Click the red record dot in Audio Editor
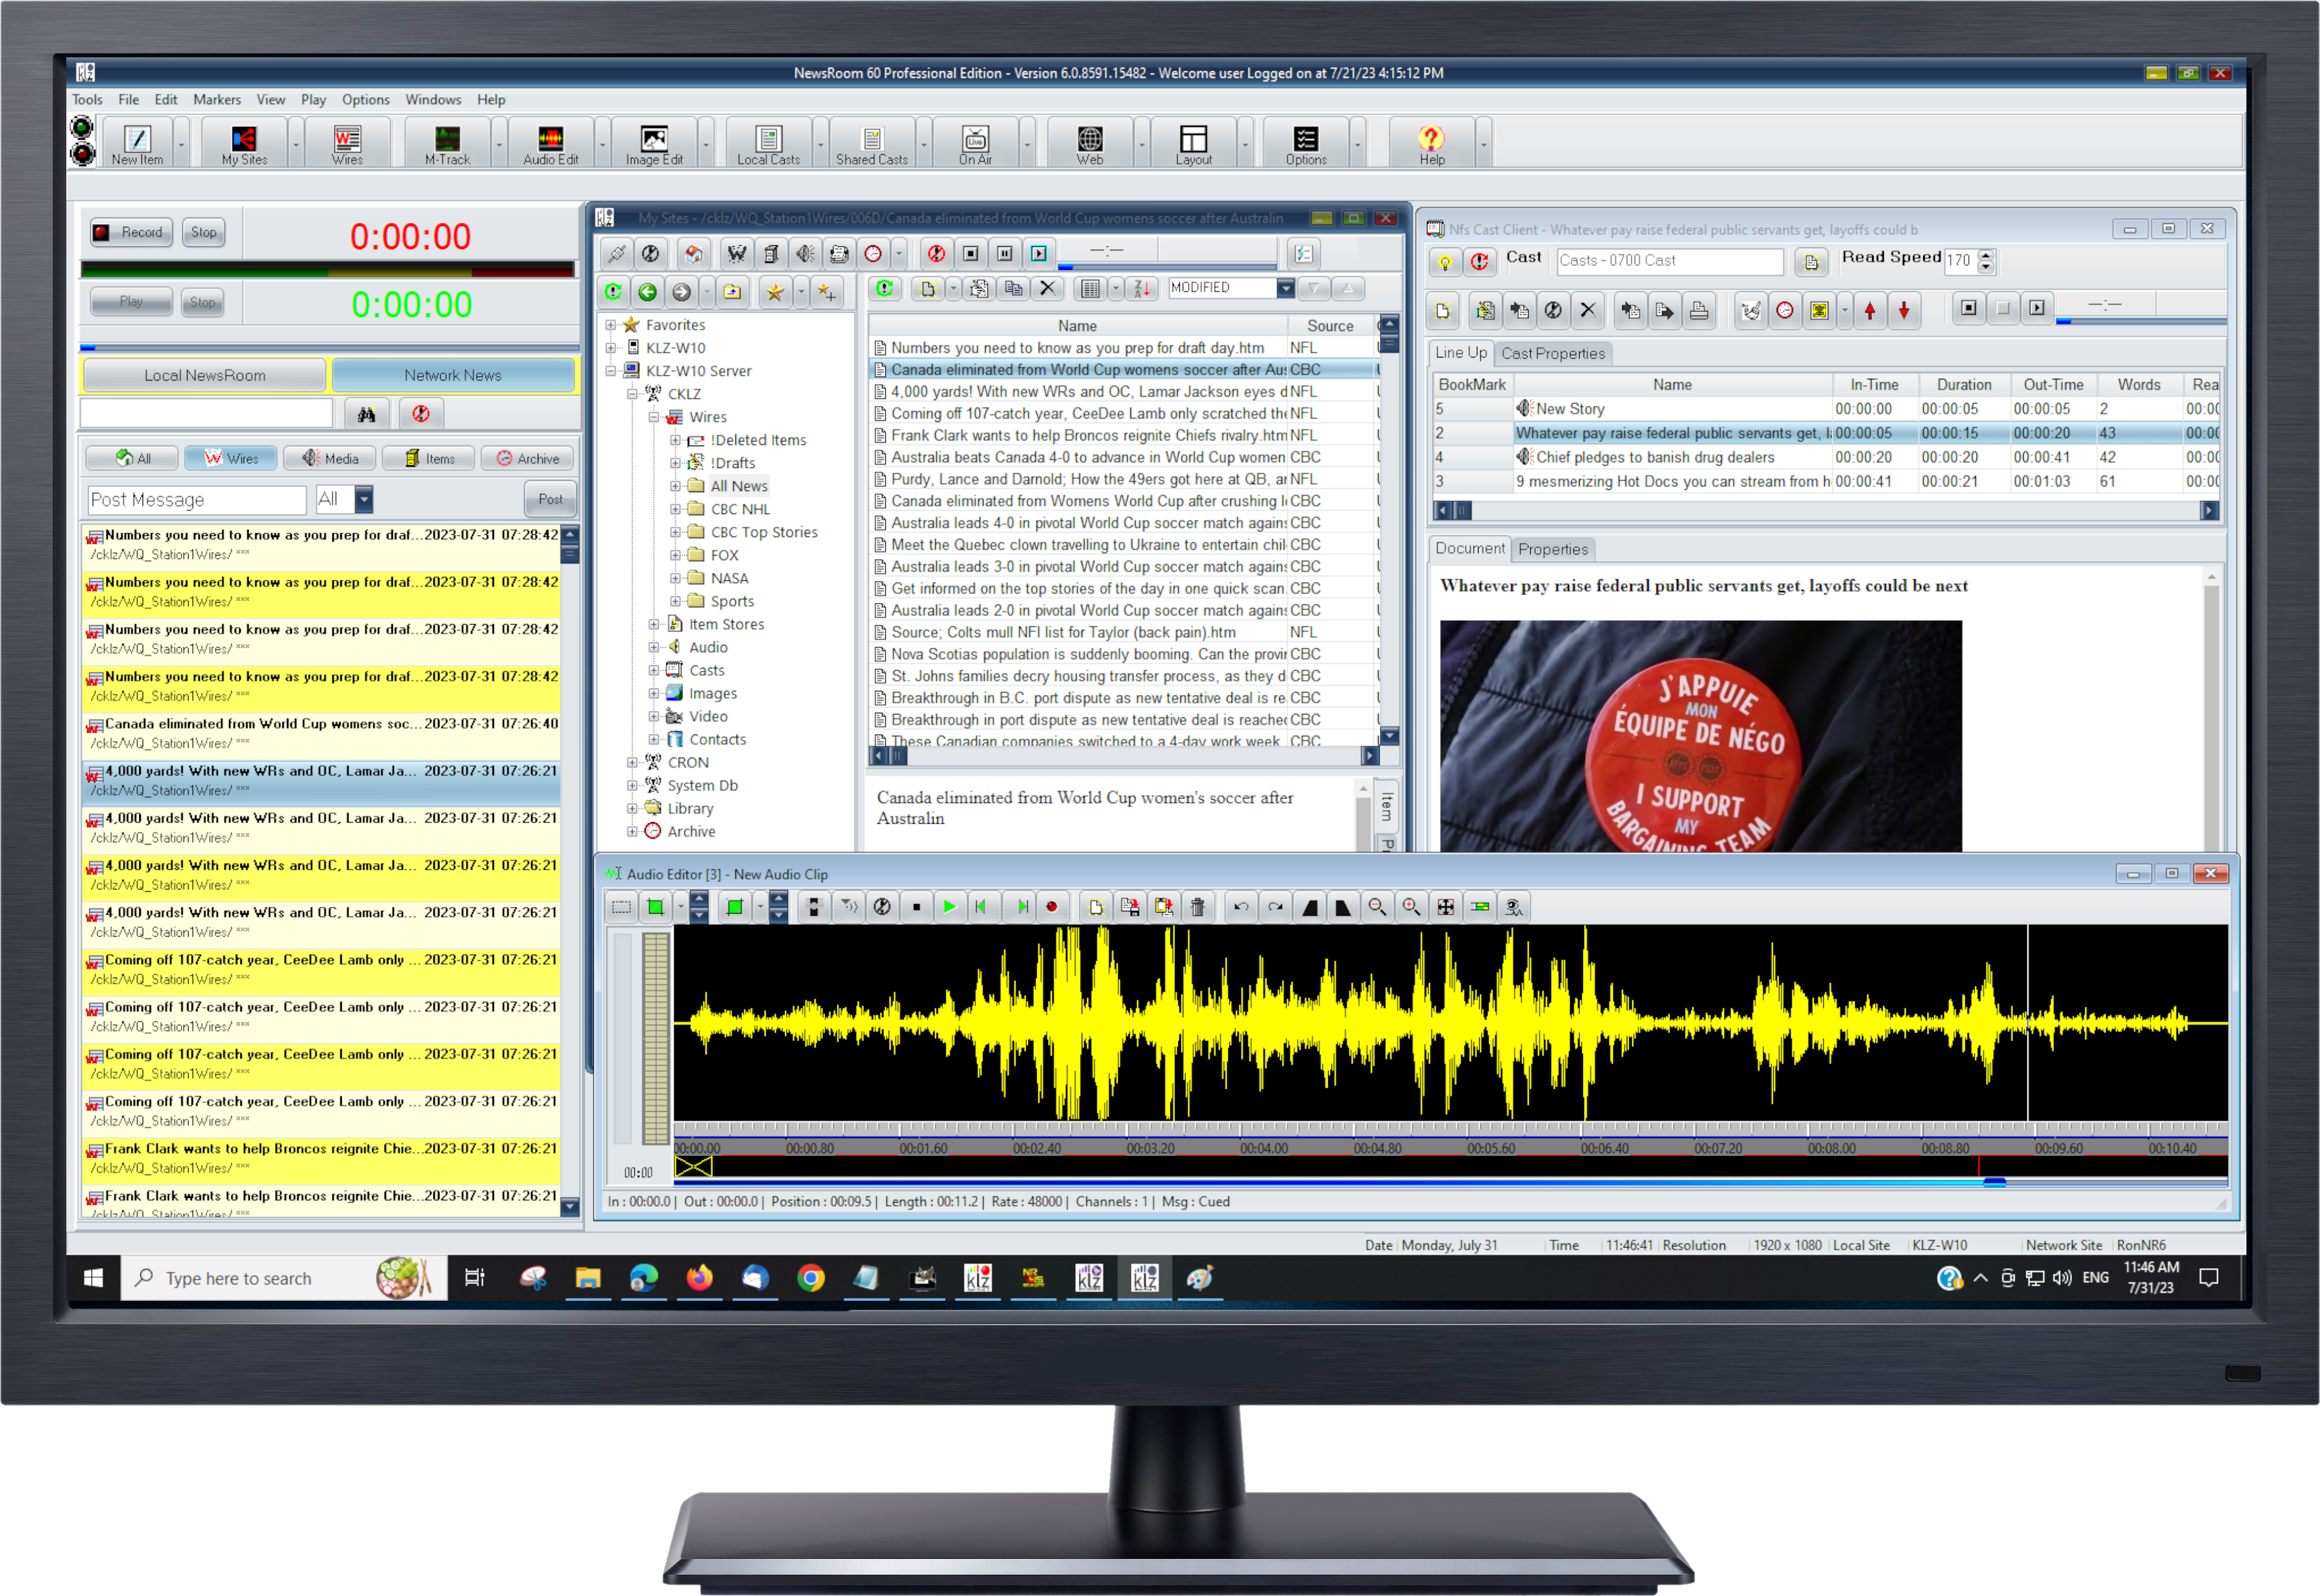The width and height of the screenshot is (2320, 1596). [x=1051, y=907]
